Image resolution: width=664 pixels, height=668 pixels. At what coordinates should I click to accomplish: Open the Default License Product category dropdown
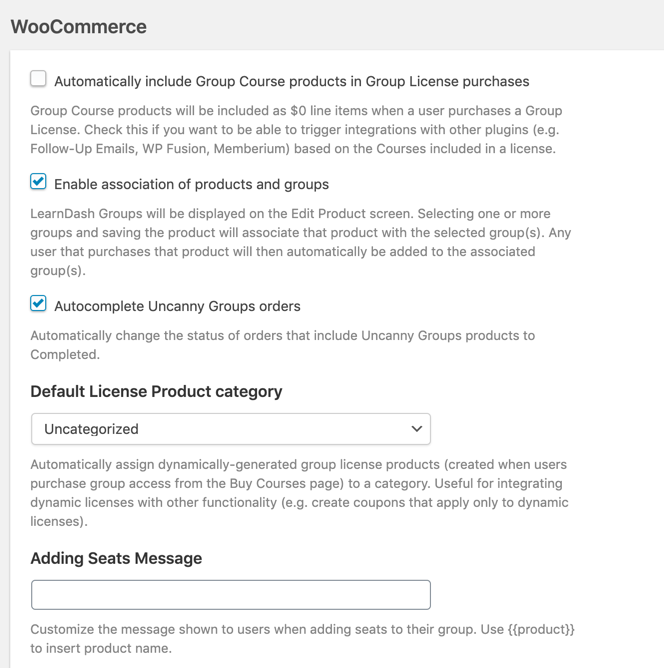click(x=230, y=429)
